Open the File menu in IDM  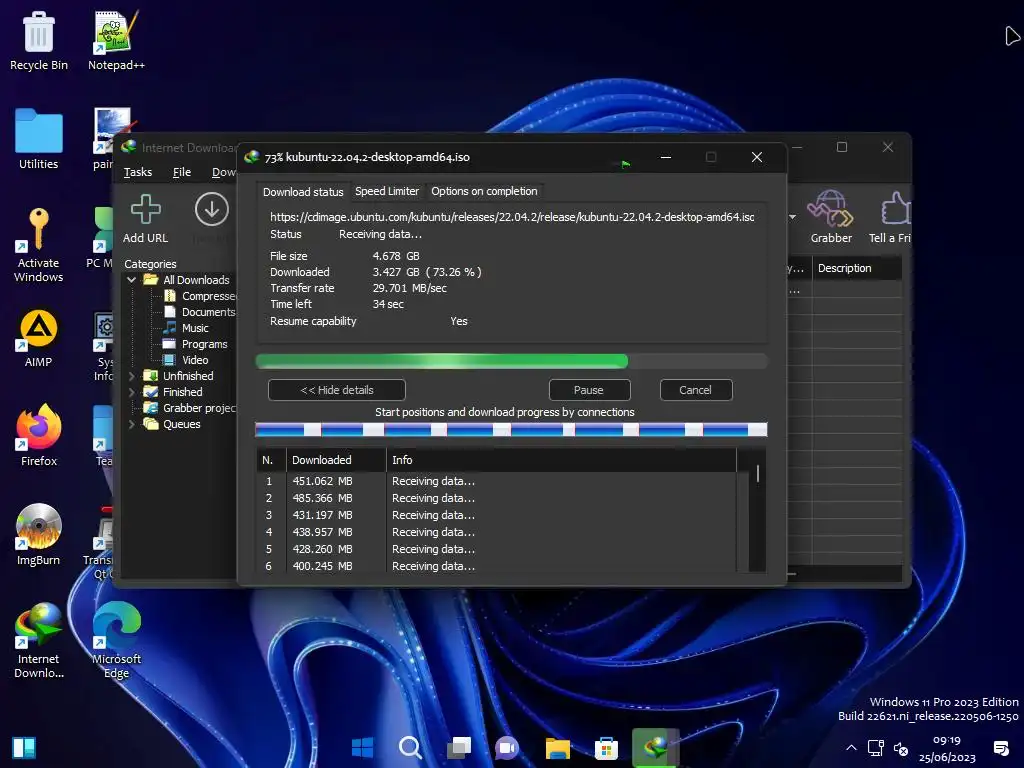pyautogui.click(x=182, y=172)
